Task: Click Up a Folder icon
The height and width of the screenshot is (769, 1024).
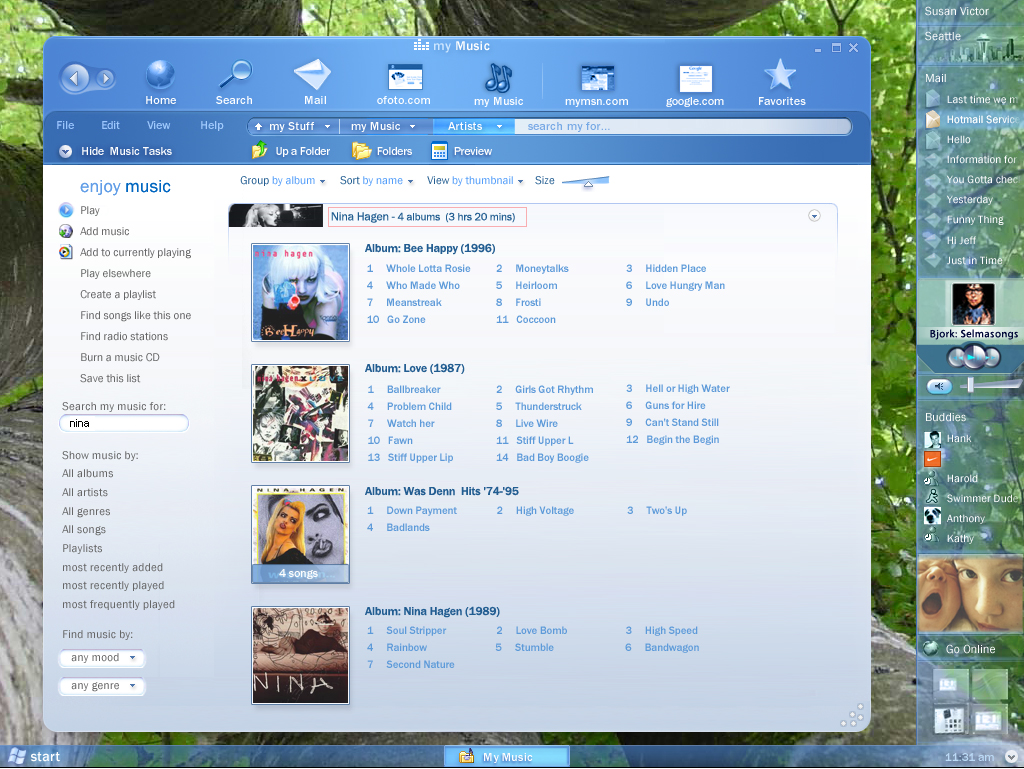Action: click(259, 150)
